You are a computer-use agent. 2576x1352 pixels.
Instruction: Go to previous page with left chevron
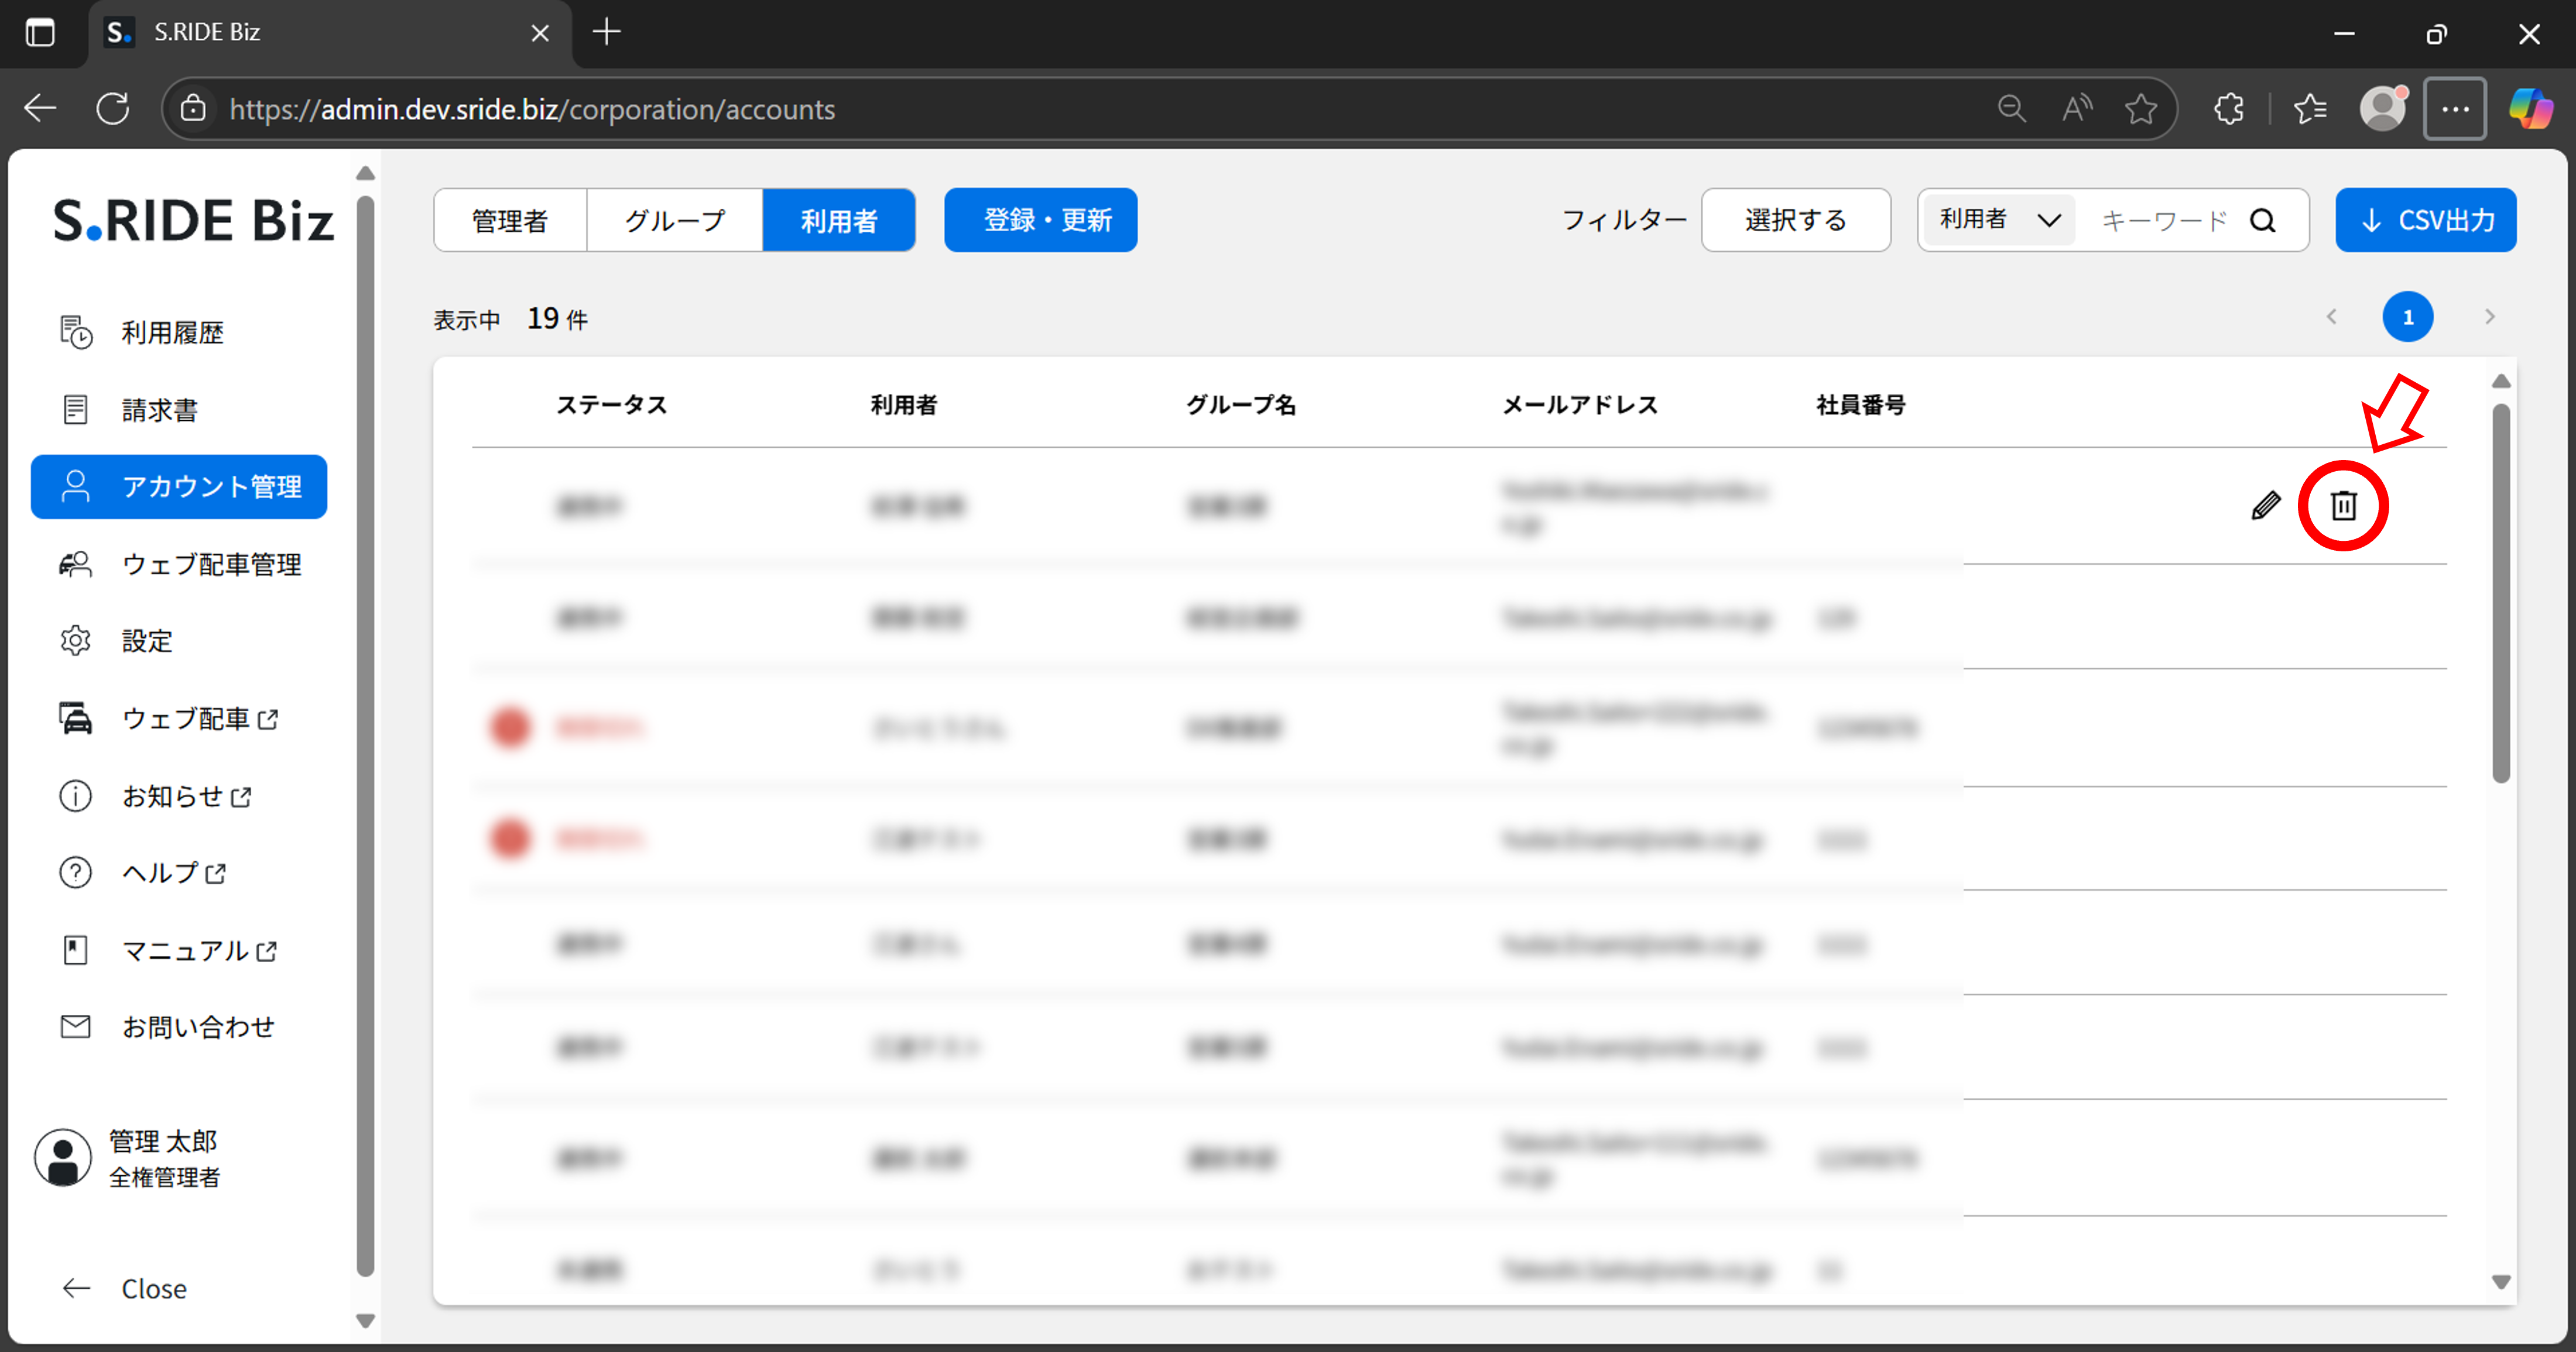point(2332,317)
